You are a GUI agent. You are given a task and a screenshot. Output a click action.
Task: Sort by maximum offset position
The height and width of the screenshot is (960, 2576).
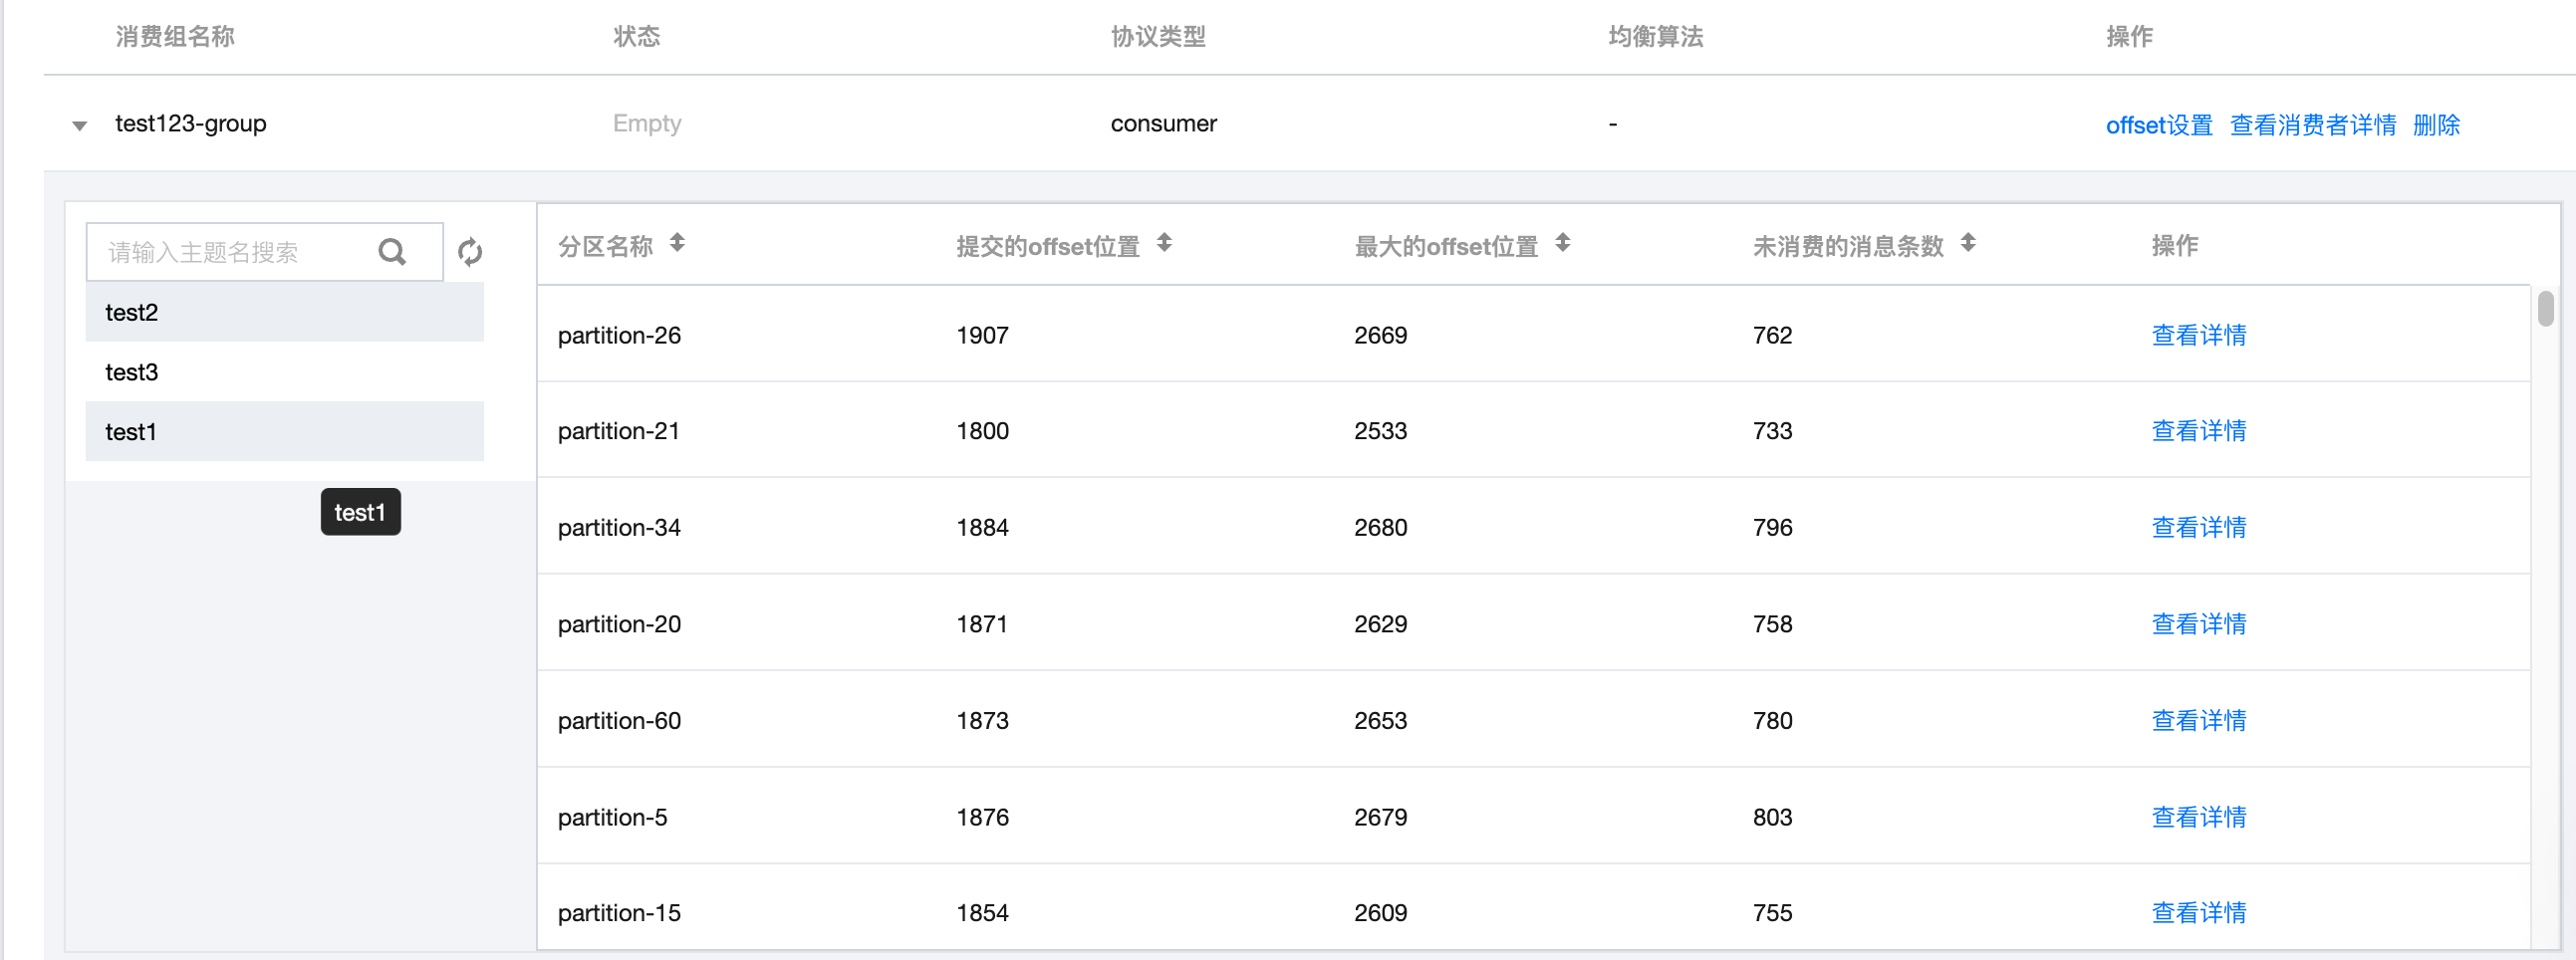[x=1562, y=243]
